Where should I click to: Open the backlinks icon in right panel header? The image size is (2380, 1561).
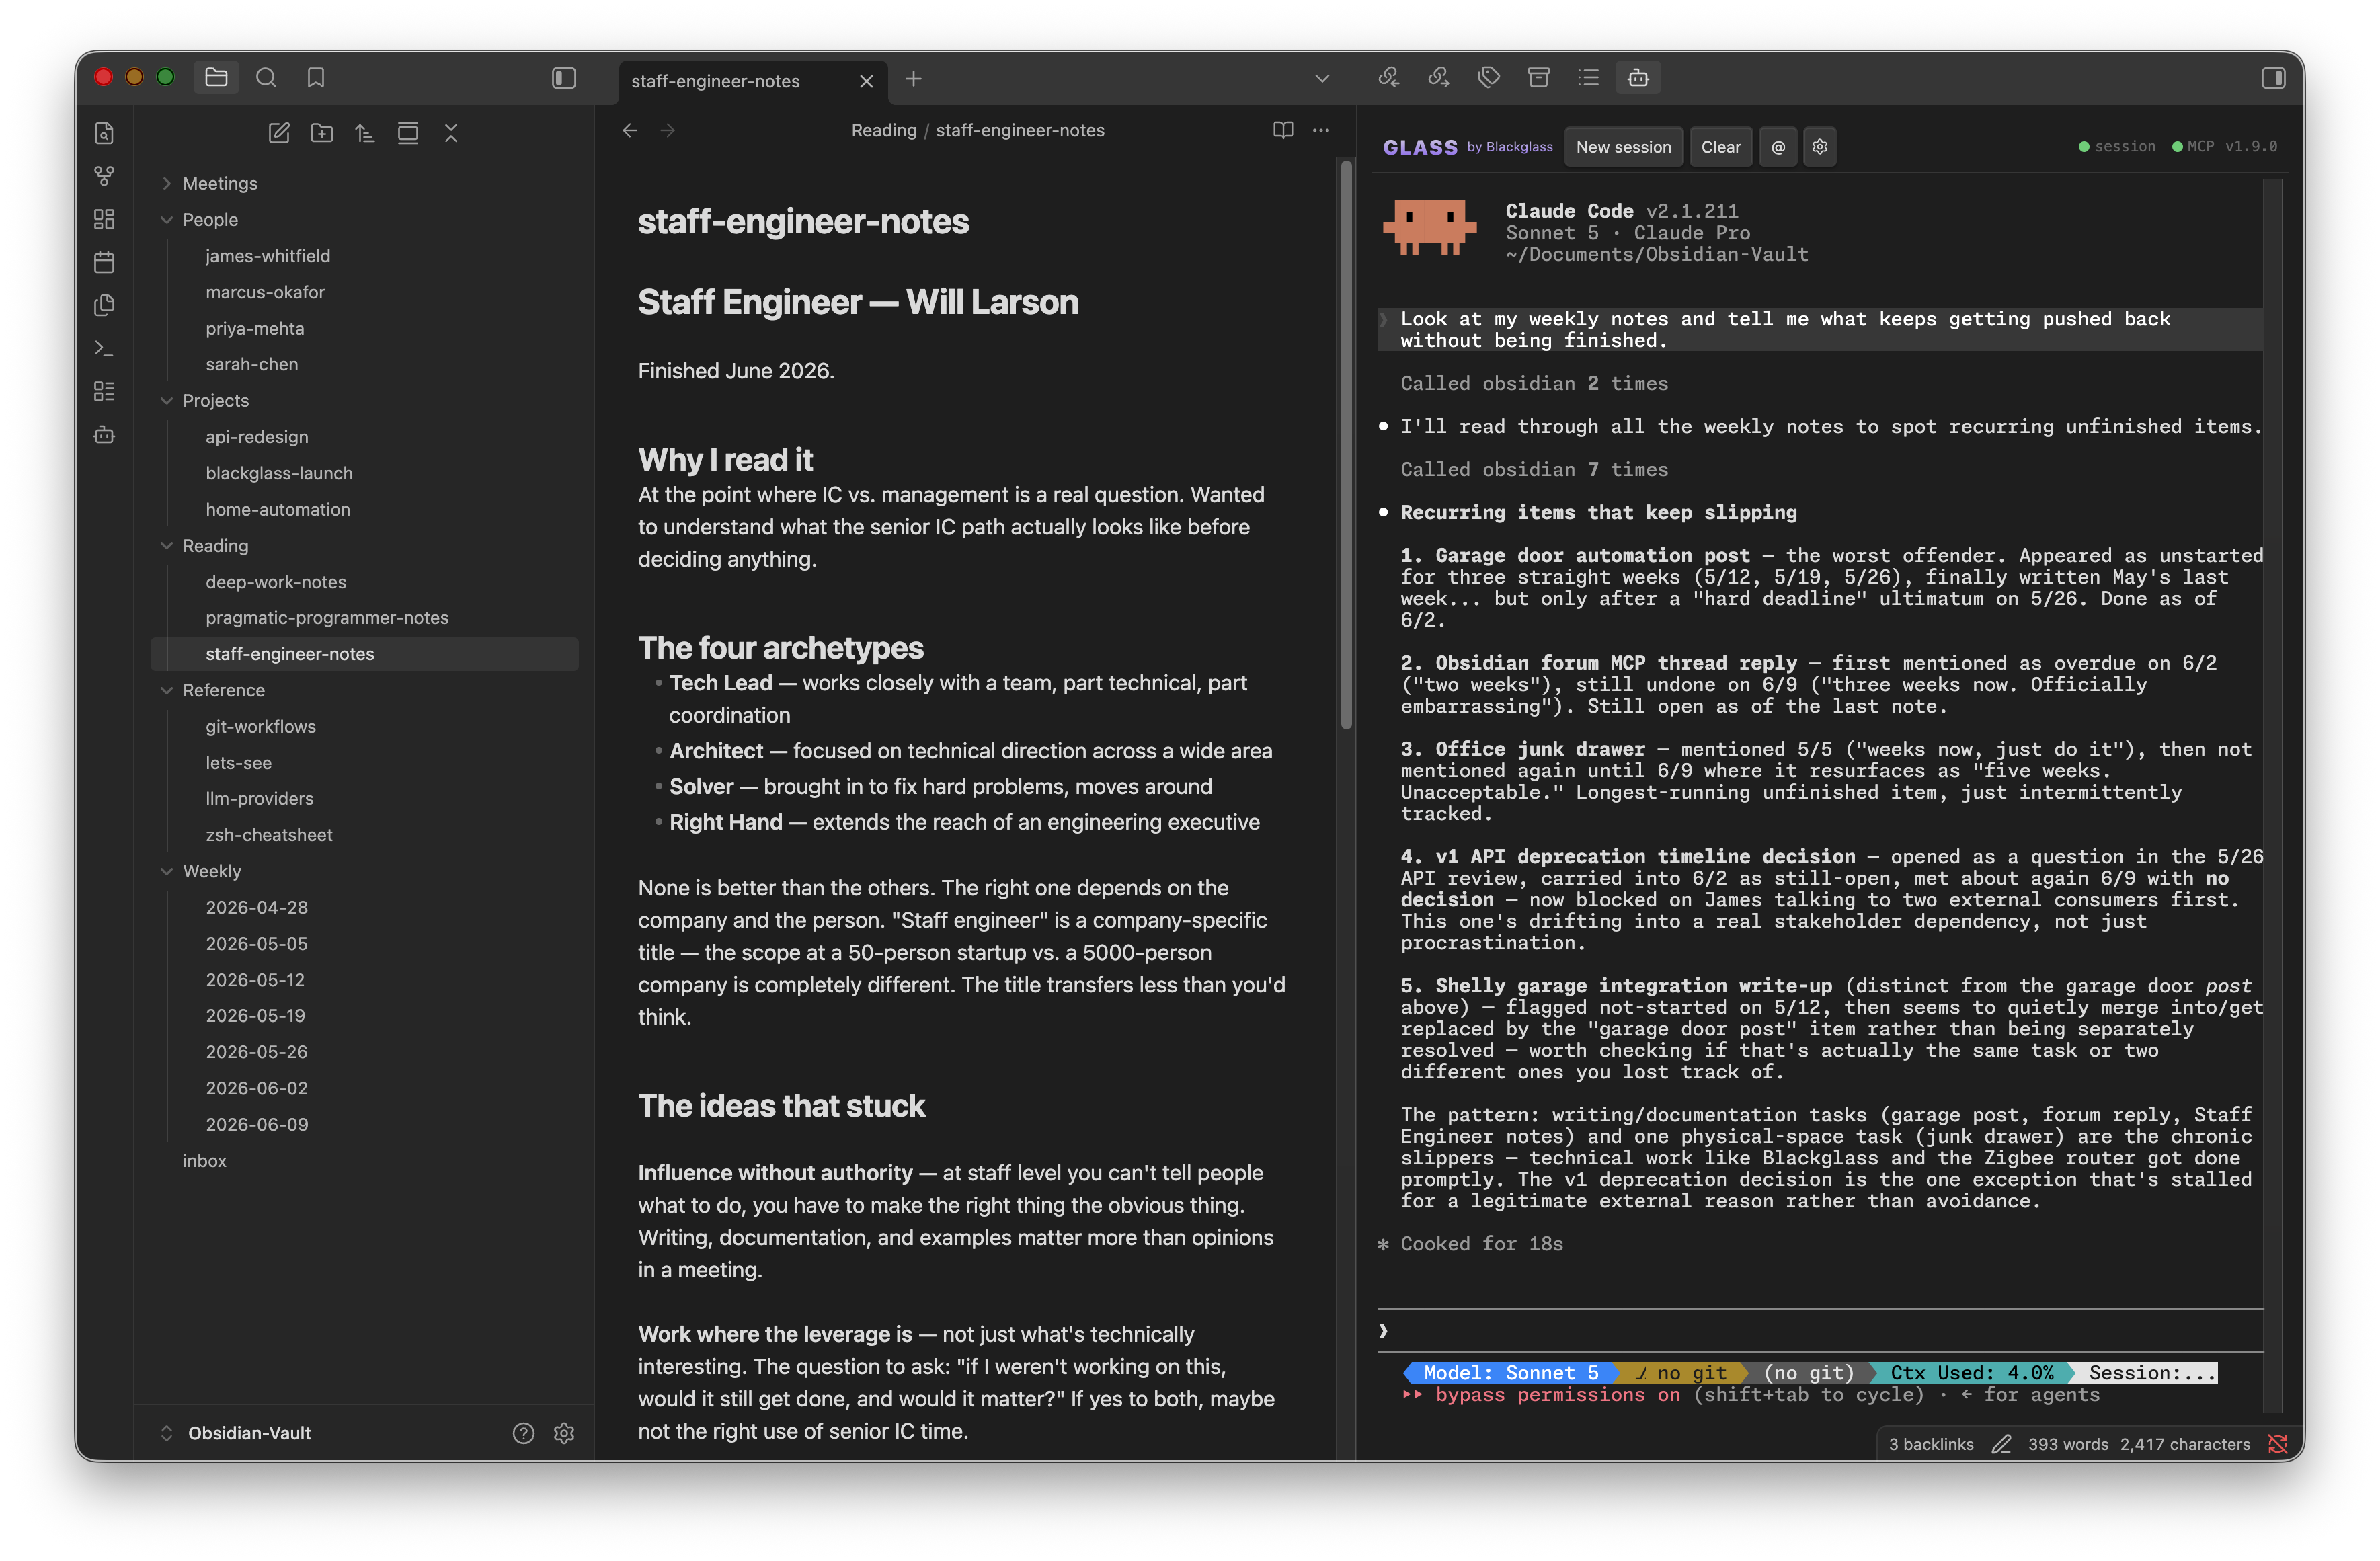[x=1388, y=77]
